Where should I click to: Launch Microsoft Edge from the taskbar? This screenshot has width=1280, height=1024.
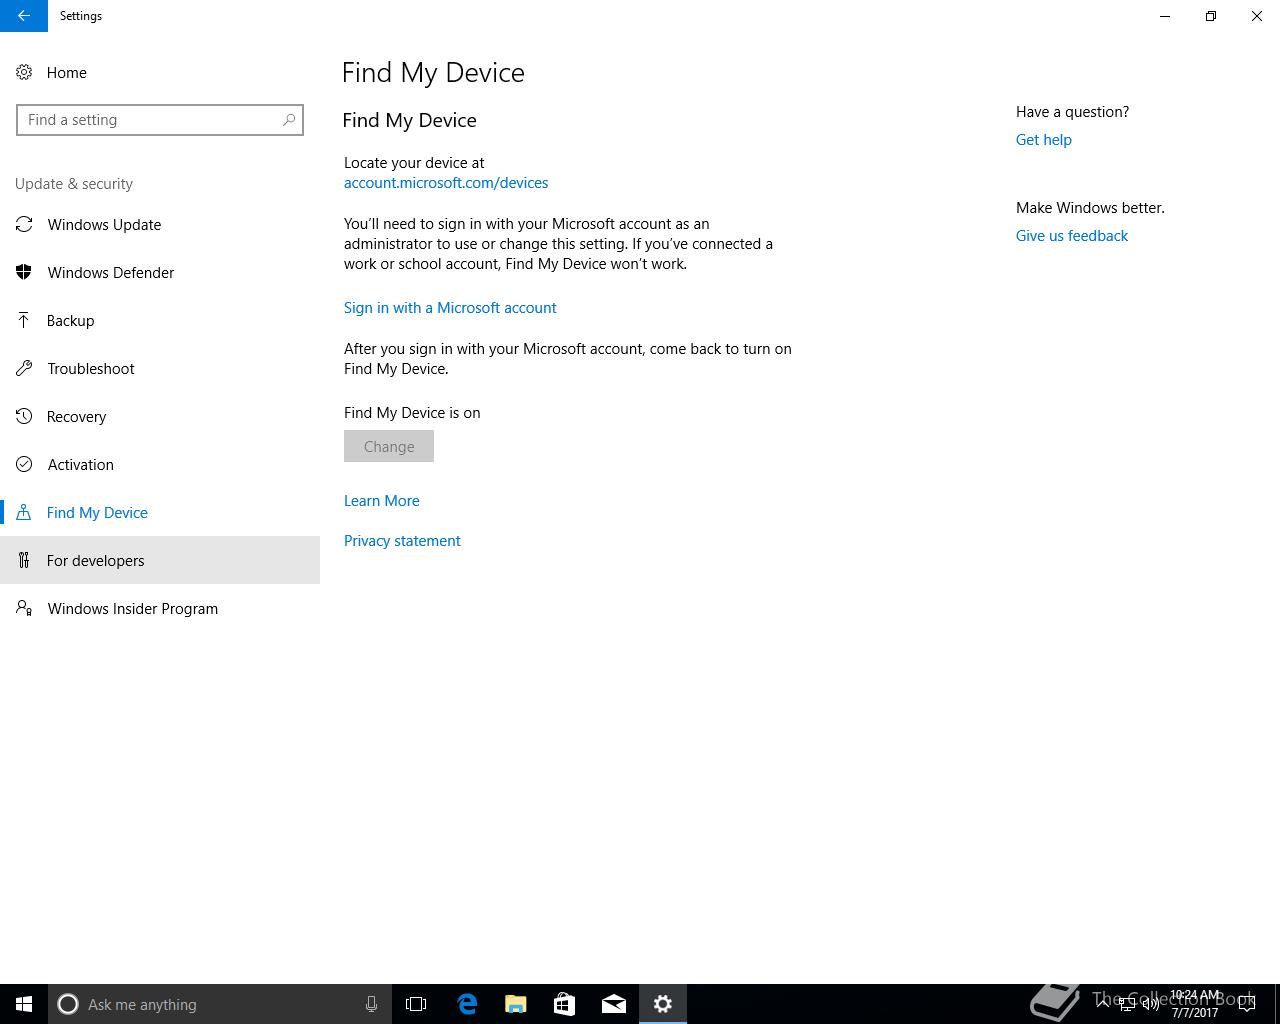pos(467,1004)
